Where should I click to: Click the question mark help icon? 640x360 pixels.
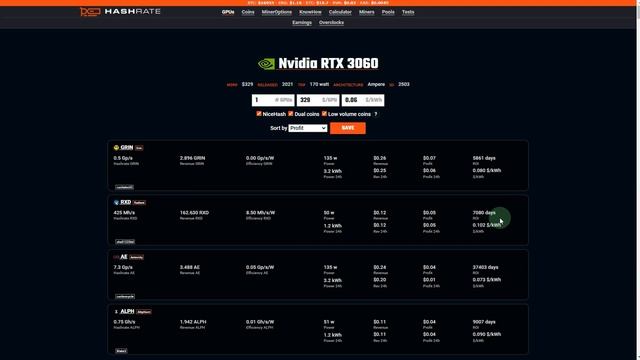point(376,114)
